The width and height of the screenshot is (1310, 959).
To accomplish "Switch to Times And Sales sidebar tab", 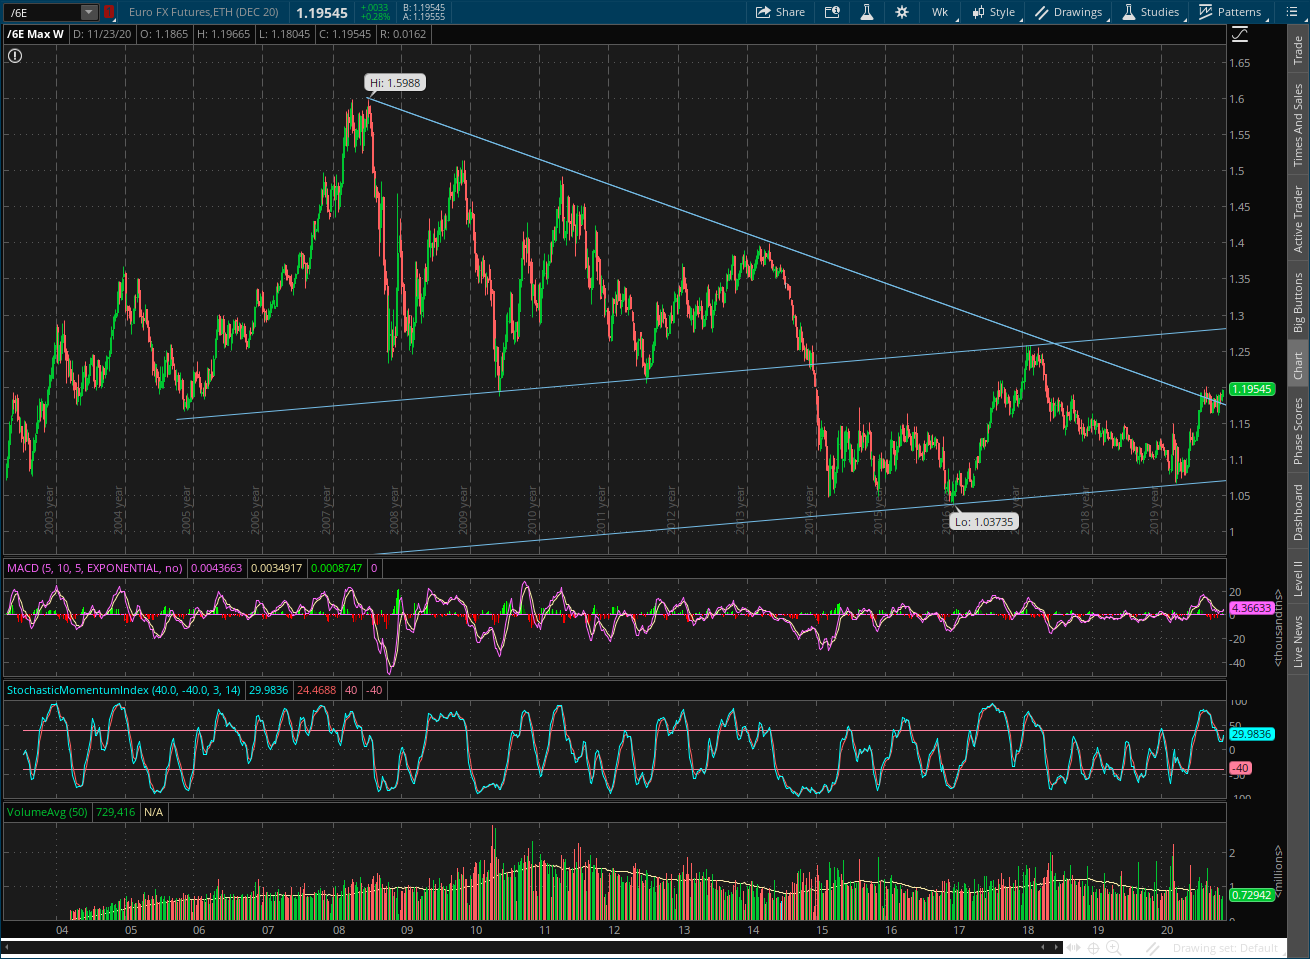I will [1298, 125].
